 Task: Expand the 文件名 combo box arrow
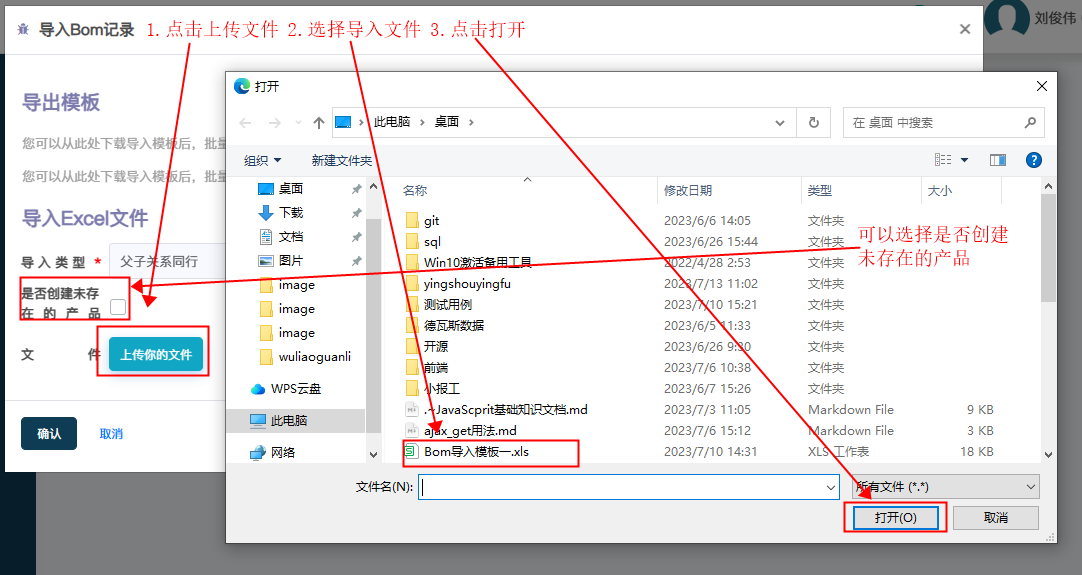click(831, 487)
